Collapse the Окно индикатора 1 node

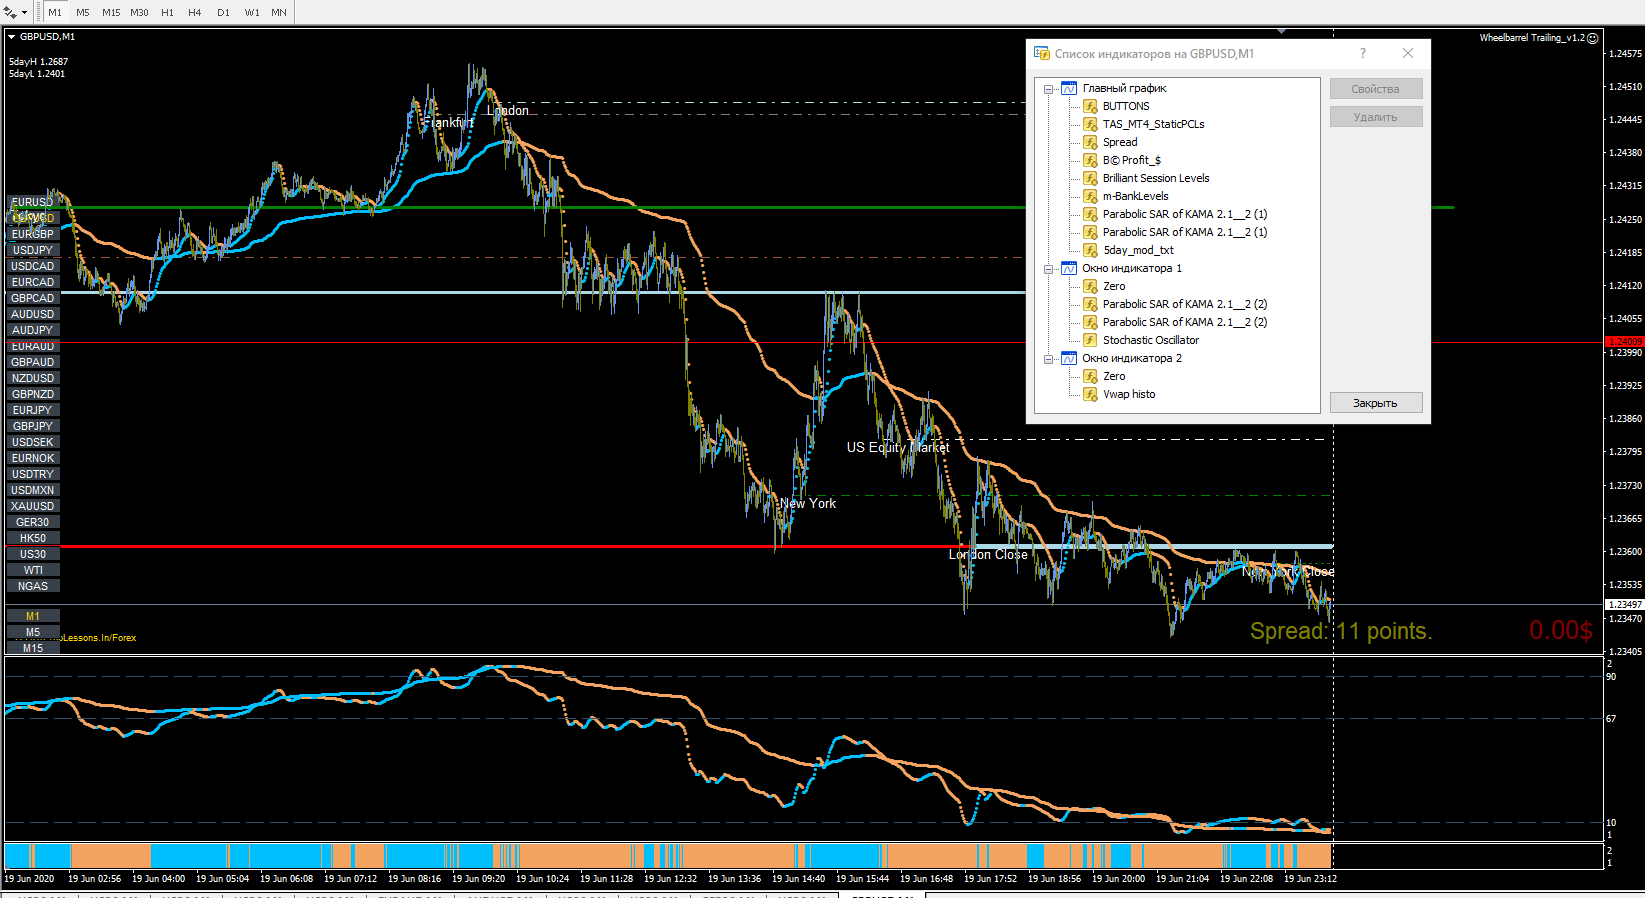tap(1048, 269)
